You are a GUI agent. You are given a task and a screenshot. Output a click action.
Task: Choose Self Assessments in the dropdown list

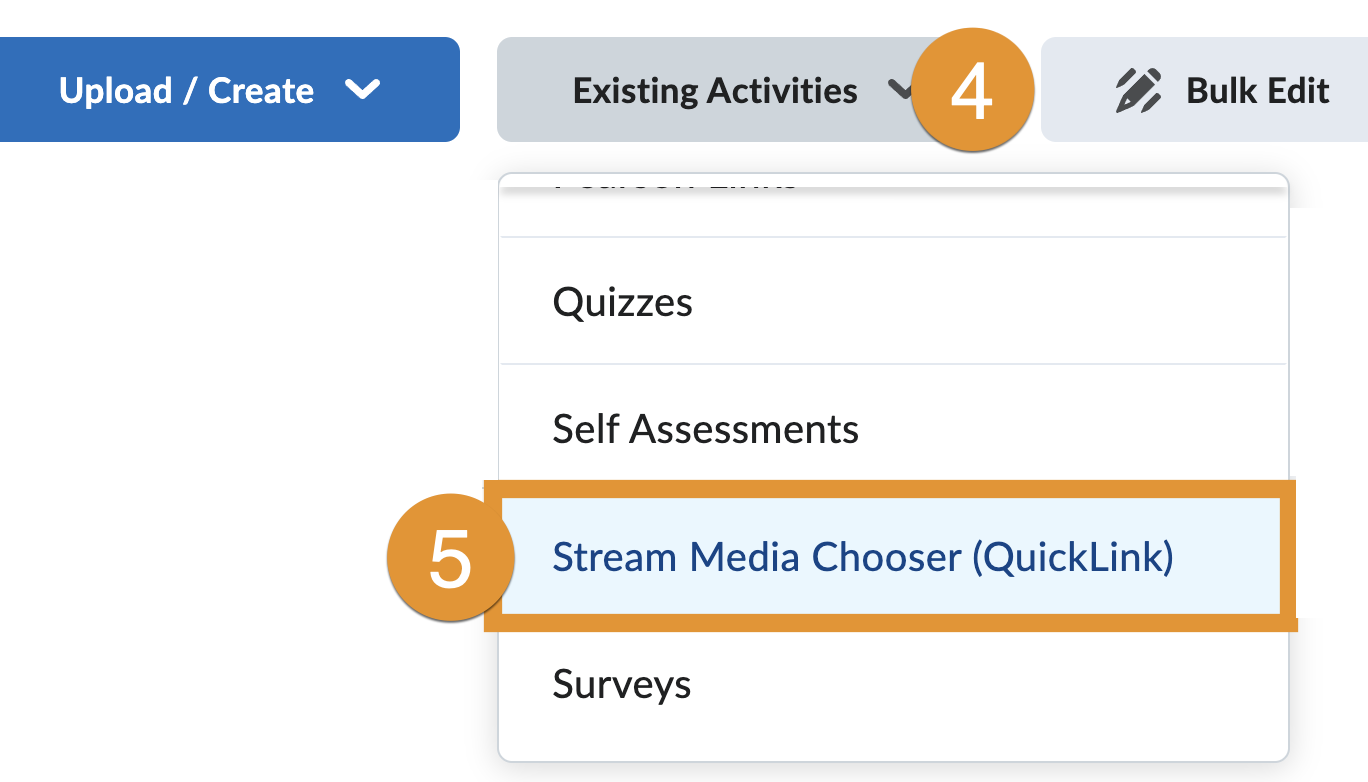click(x=705, y=429)
